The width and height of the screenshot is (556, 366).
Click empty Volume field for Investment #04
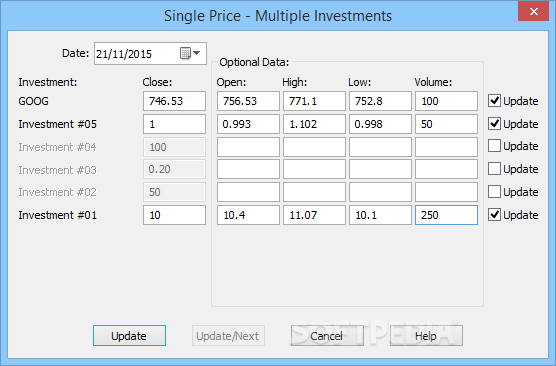click(446, 147)
